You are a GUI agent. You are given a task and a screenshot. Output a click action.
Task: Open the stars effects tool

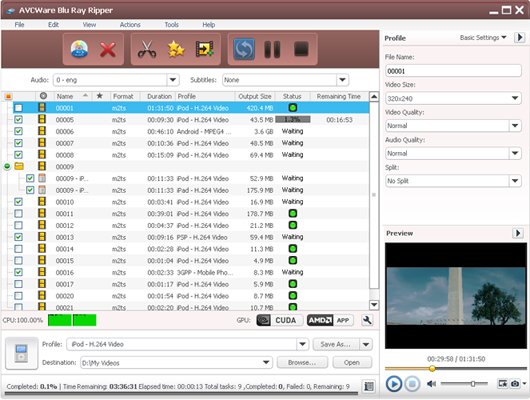coord(176,49)
